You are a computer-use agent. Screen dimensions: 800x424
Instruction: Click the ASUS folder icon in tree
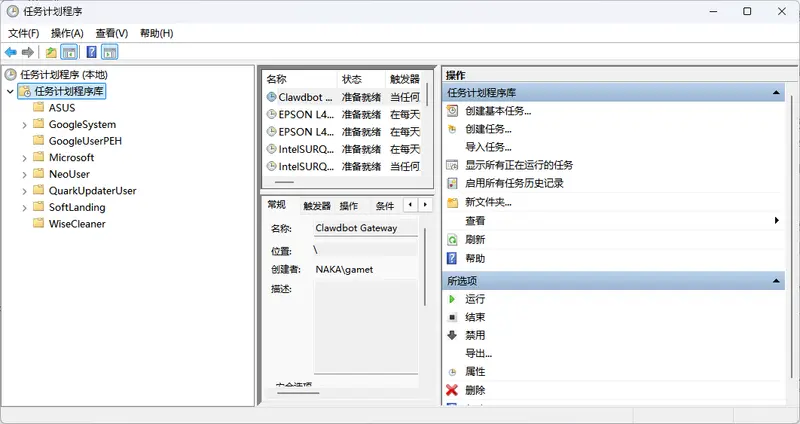point(38,107)
